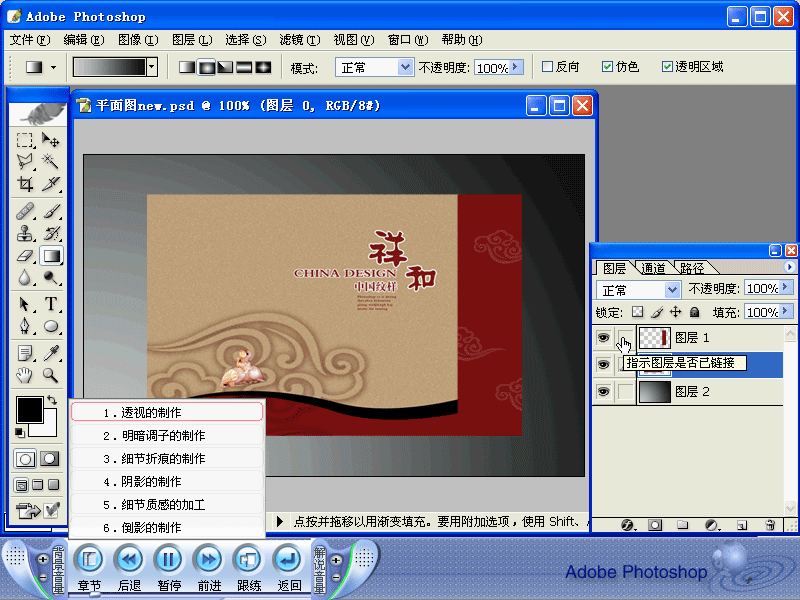Image resolution: width=800 pixels, height=600 pixels.
Task: Create a new layer in Layers panel
Action: 742,524
